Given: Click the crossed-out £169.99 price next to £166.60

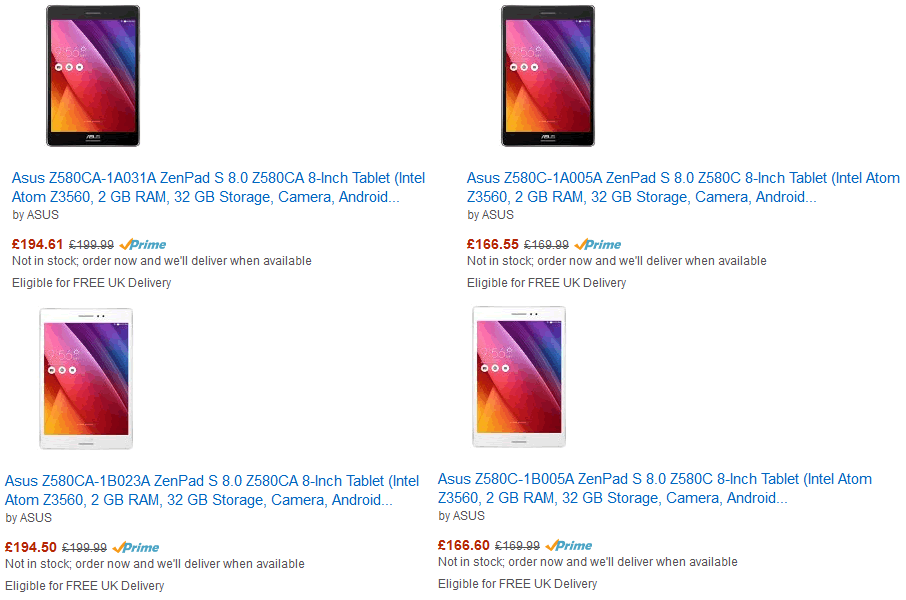Looking at the screenshot, I should coord(517,546).
